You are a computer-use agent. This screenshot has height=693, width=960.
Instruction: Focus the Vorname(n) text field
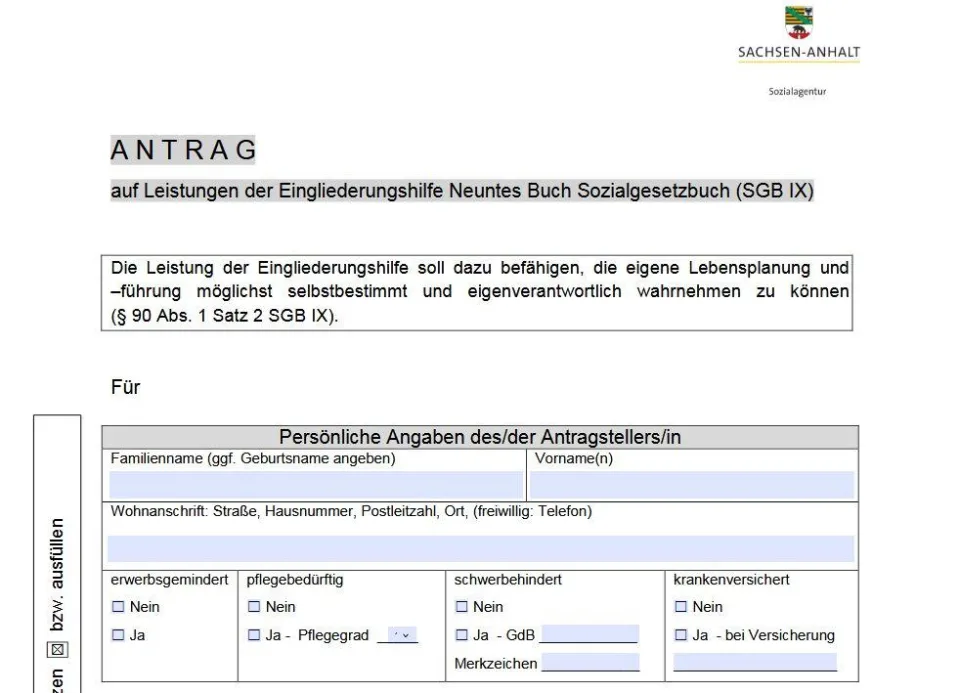691,485
